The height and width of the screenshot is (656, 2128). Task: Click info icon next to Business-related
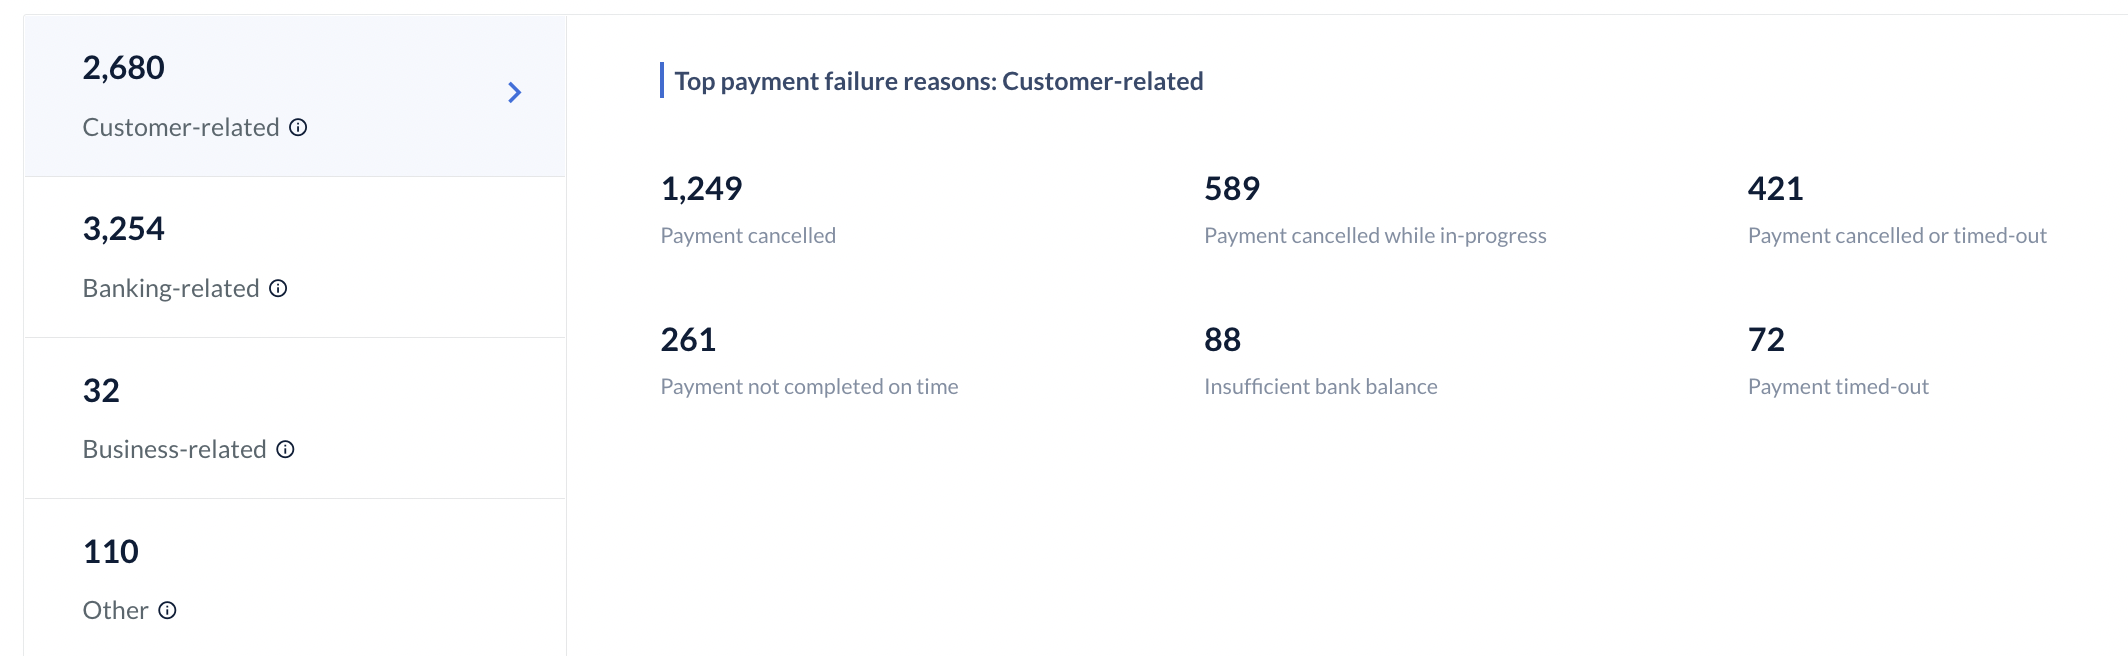click(x=285, y=449)
